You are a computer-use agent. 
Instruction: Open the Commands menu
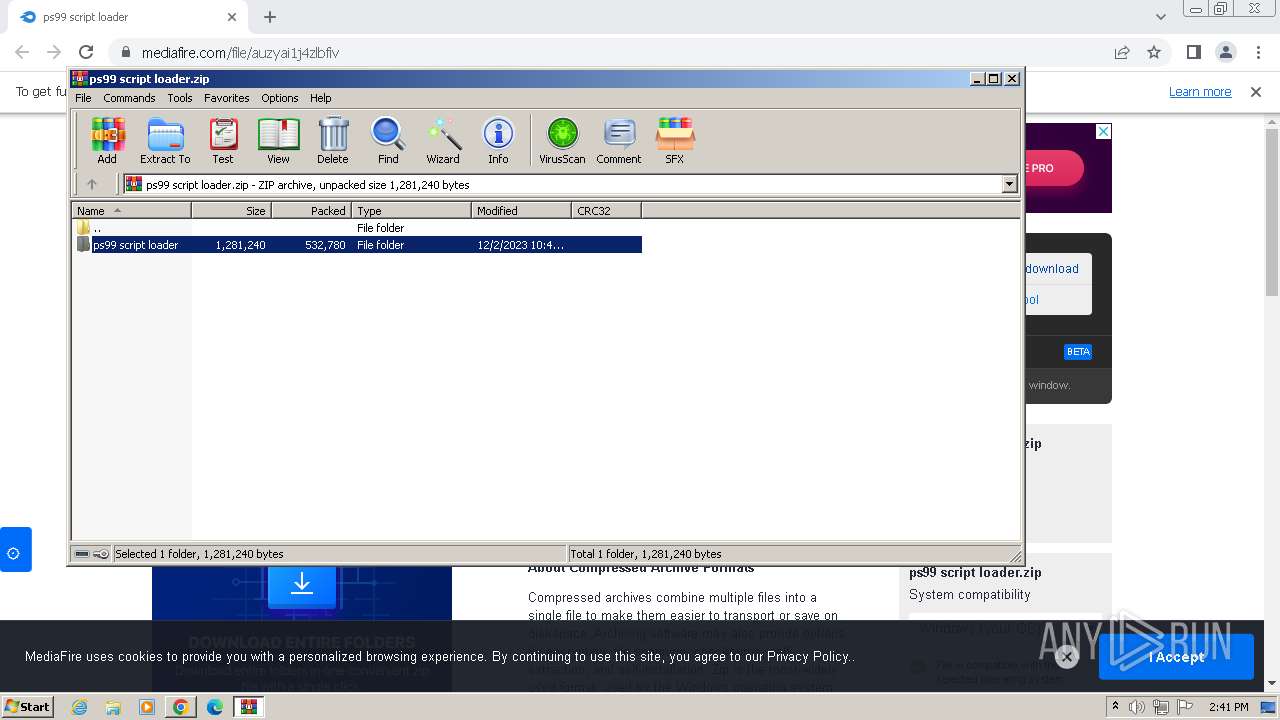pos(129,98)
